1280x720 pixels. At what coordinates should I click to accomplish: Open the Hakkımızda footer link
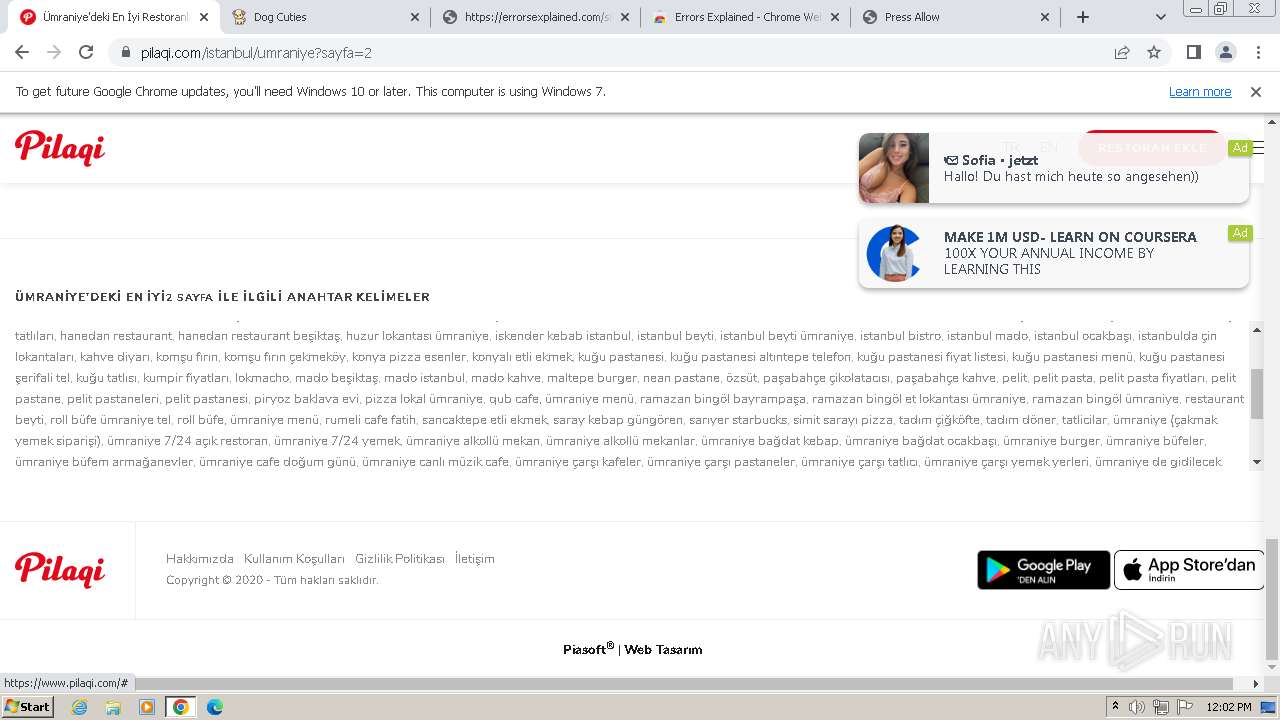pyautogui.click(x=200, y=559)
